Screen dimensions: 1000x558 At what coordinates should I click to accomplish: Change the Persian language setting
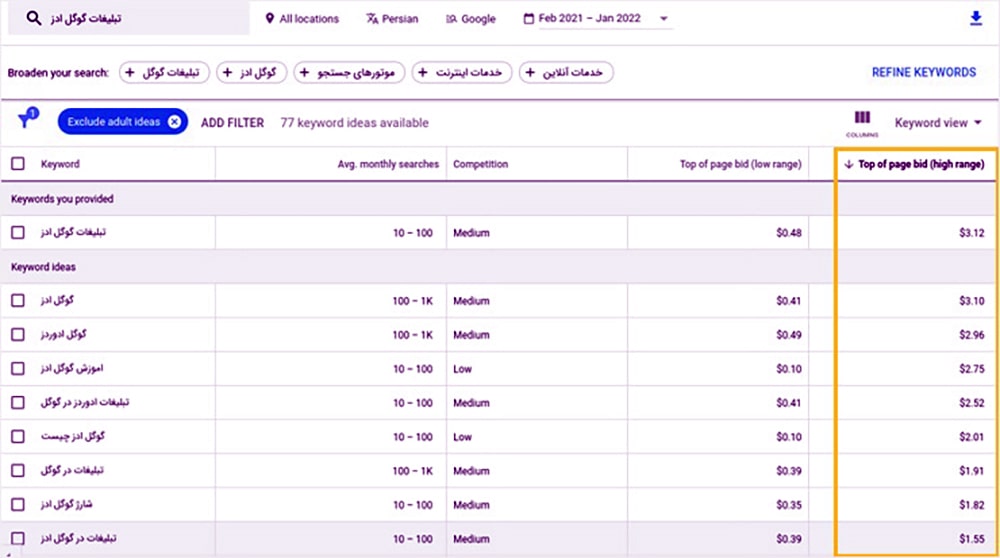click(392, 18)
